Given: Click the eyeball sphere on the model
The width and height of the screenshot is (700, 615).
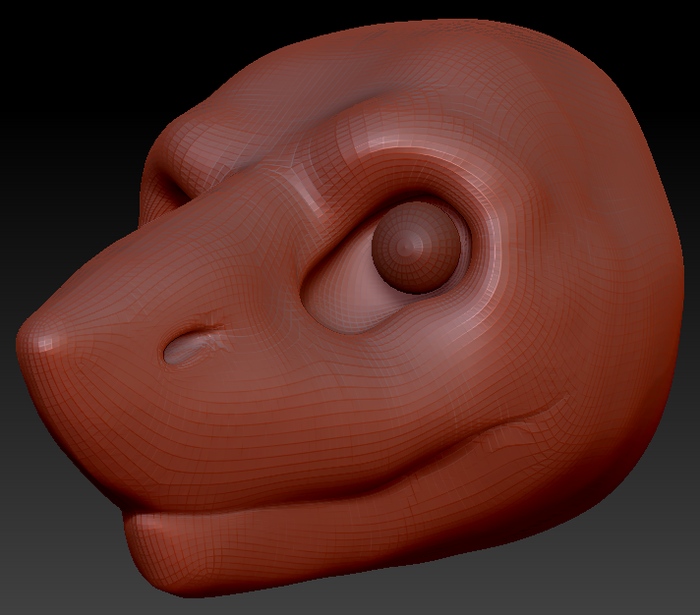Looking at the screenshot, I should [416, 247].
